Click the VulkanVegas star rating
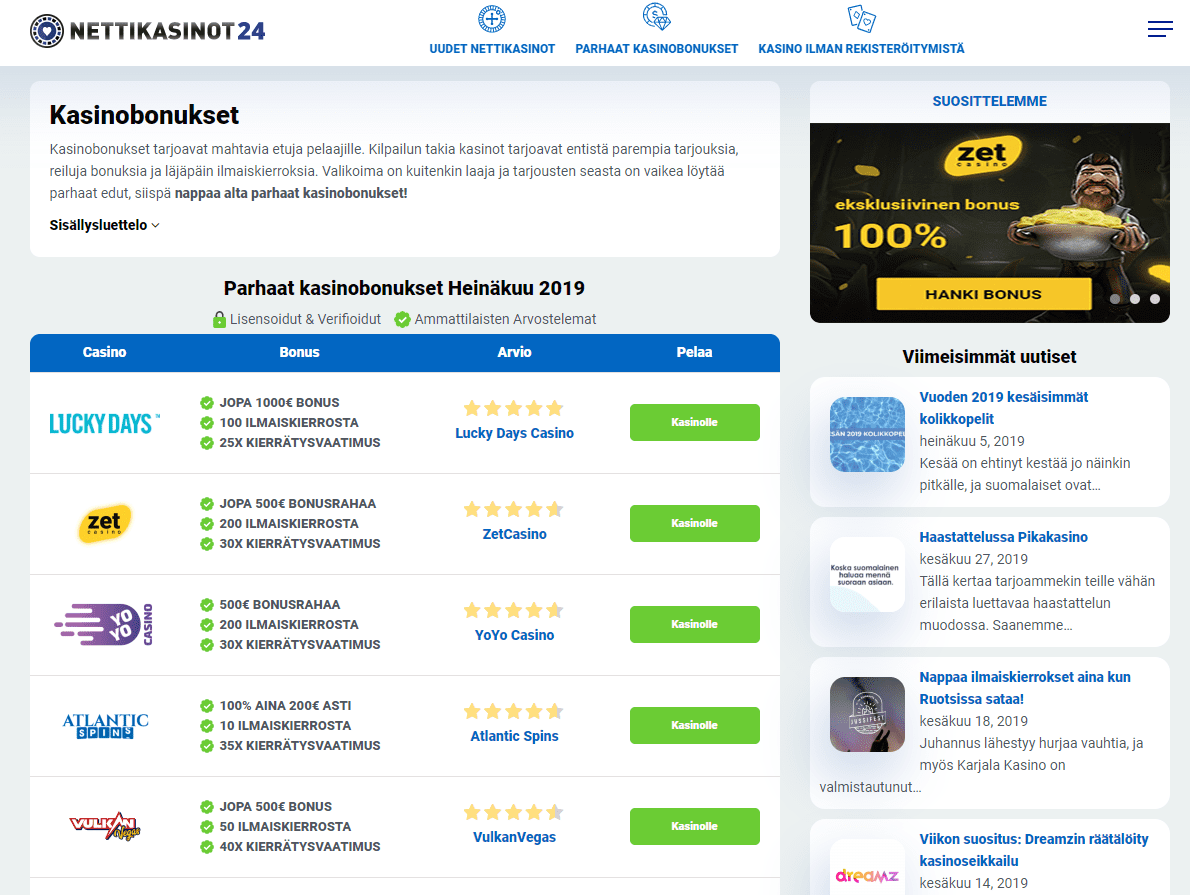The image size is (1190, 895). 514,812
